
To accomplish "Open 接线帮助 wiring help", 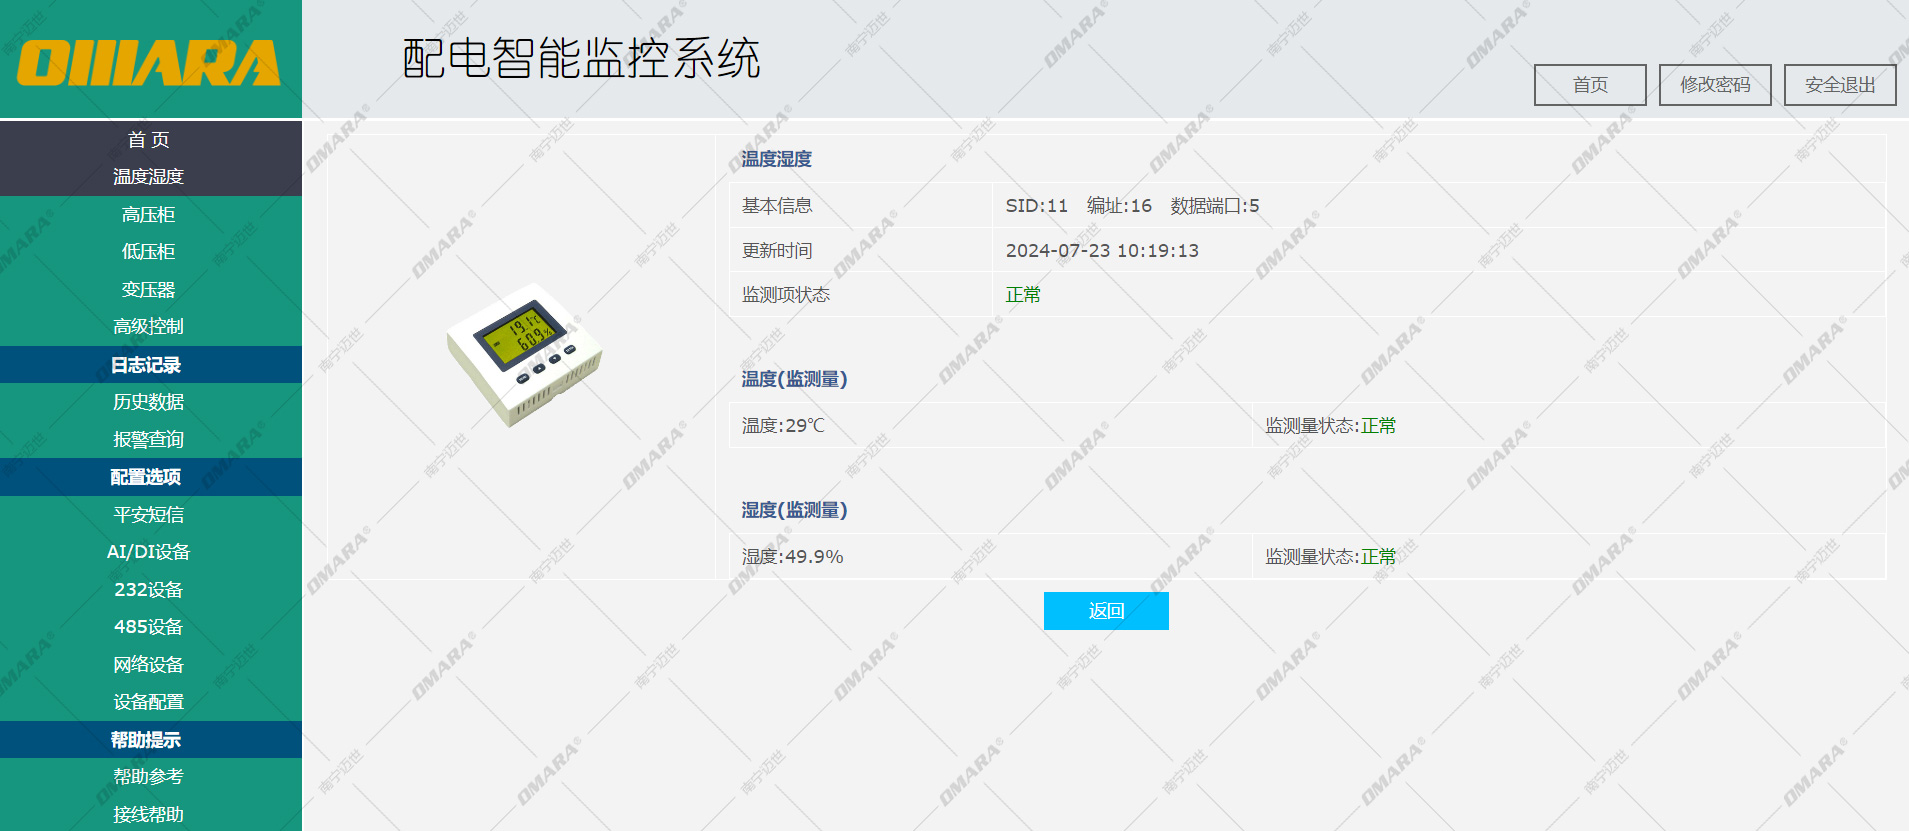I will [x=148, y=814].
